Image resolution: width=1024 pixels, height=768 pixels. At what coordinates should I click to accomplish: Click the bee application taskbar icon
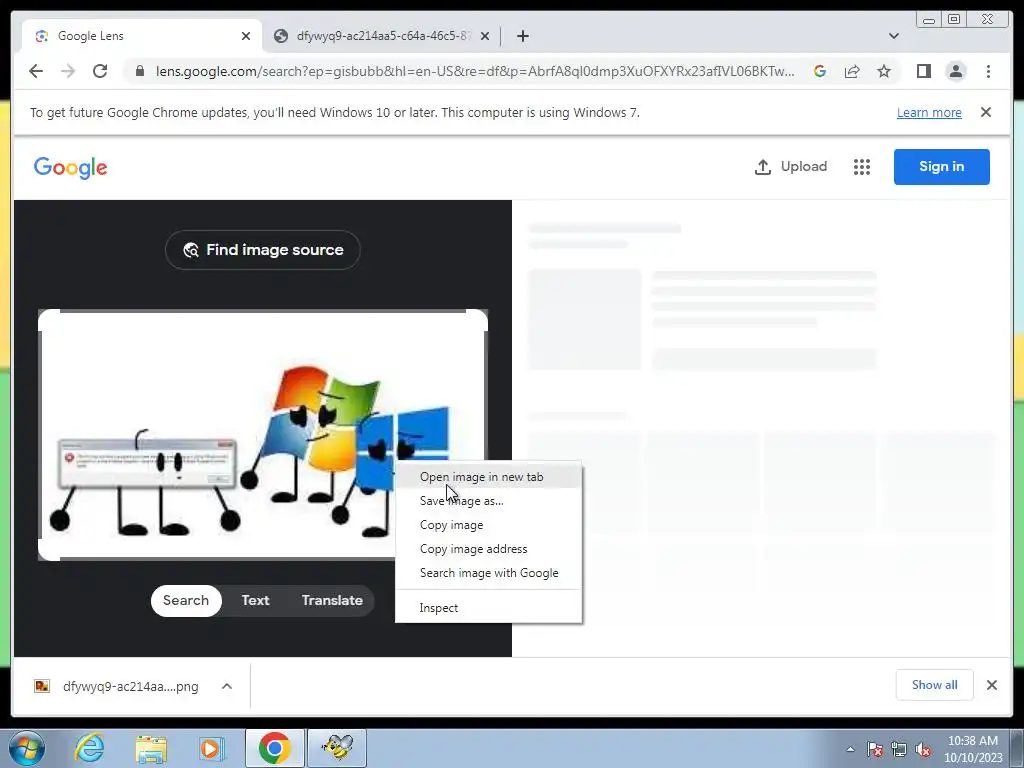[x=337, y=748]
